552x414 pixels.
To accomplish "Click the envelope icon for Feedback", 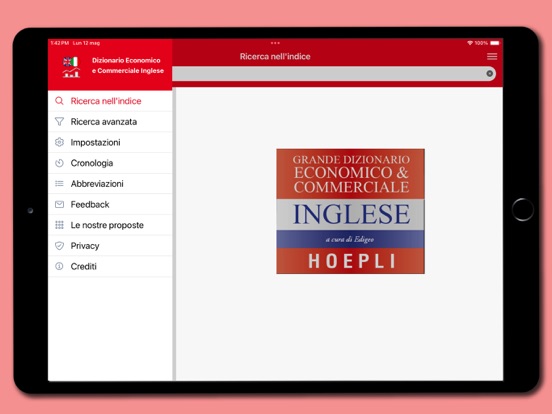I will (x=59, y=204).
